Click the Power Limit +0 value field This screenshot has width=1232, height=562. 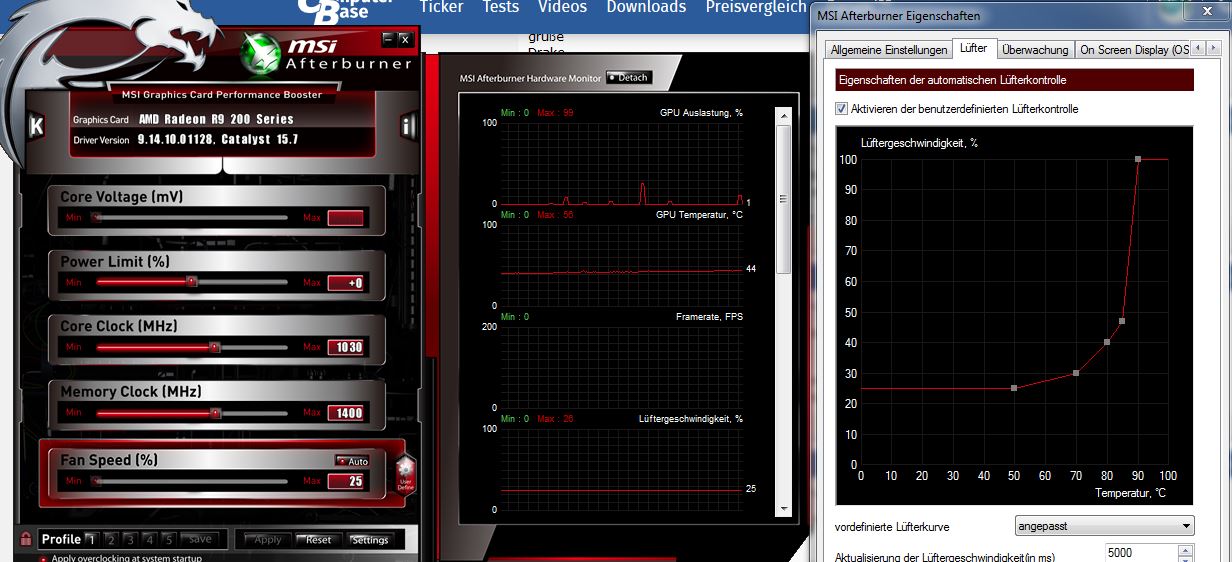tap(346, 283)
